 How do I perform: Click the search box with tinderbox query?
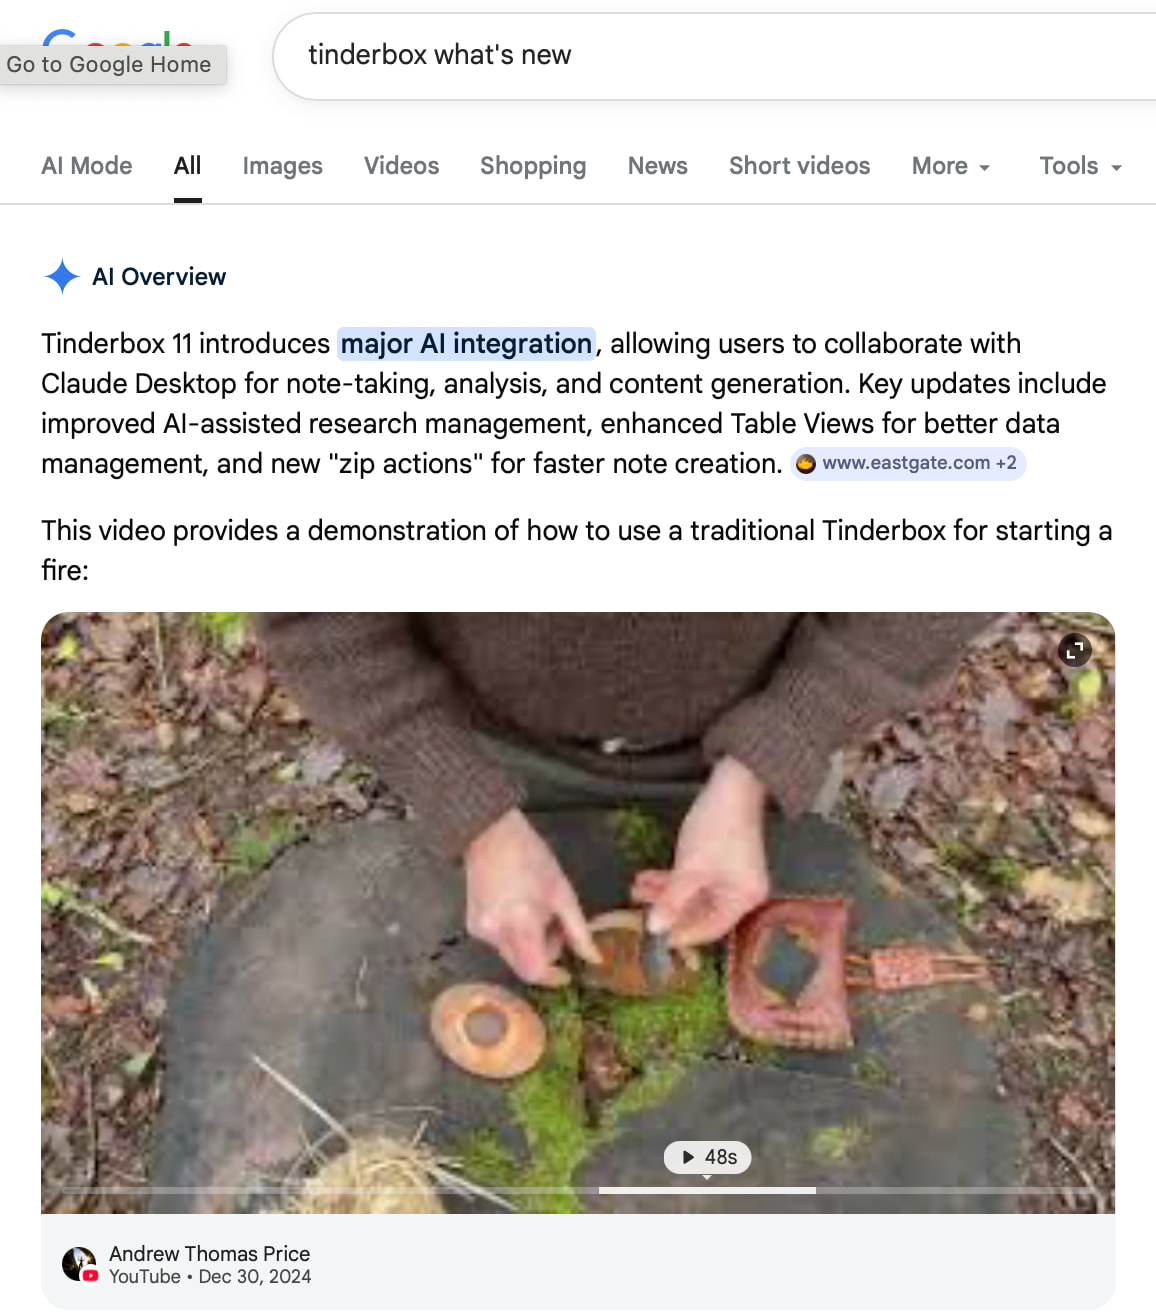click(x=700, y=55)
